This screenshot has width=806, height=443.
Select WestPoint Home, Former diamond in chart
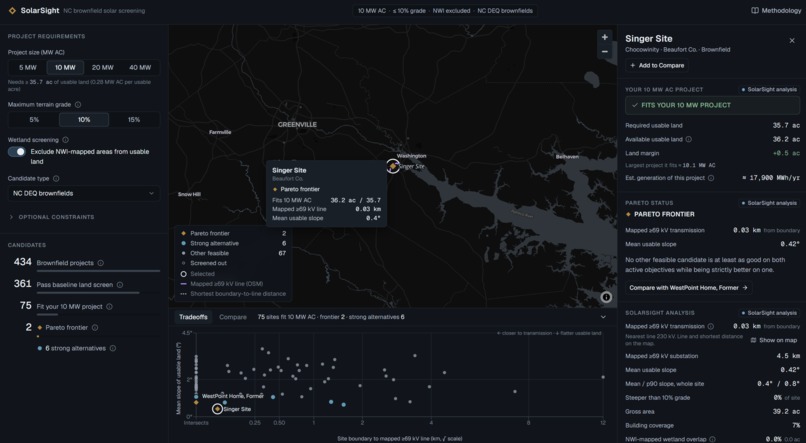pos(196,402)
